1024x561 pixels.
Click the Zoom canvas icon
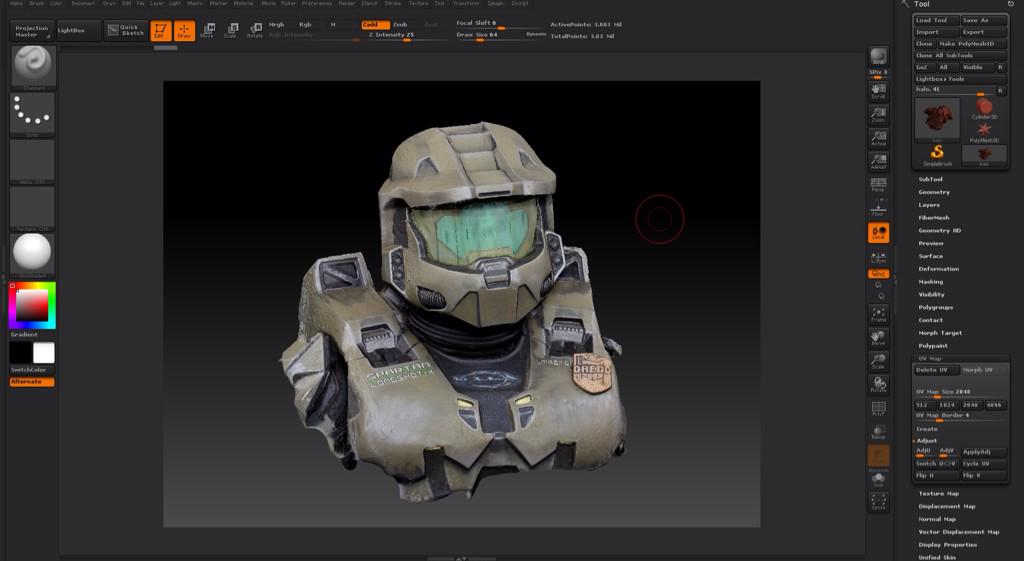[x=878, y=114]
